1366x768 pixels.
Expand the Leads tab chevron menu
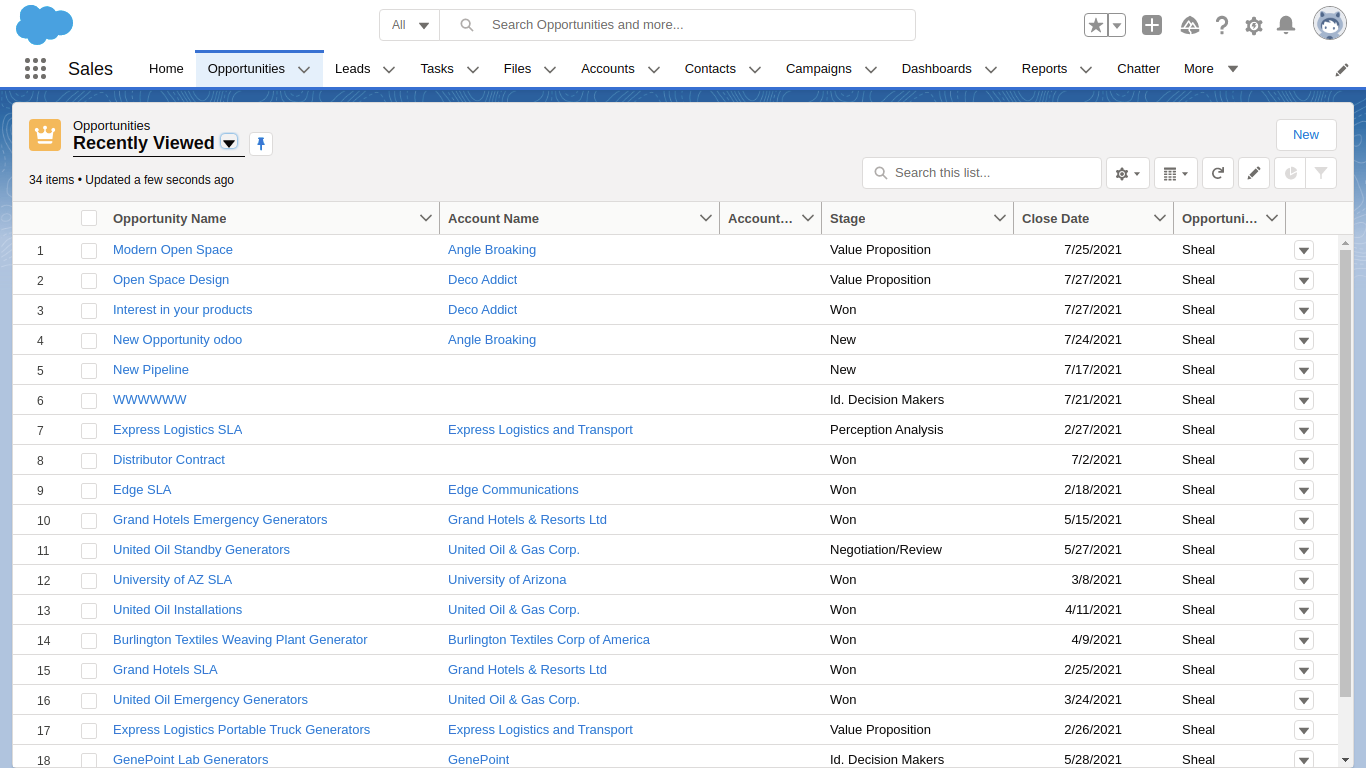click(x=389, y=69)
